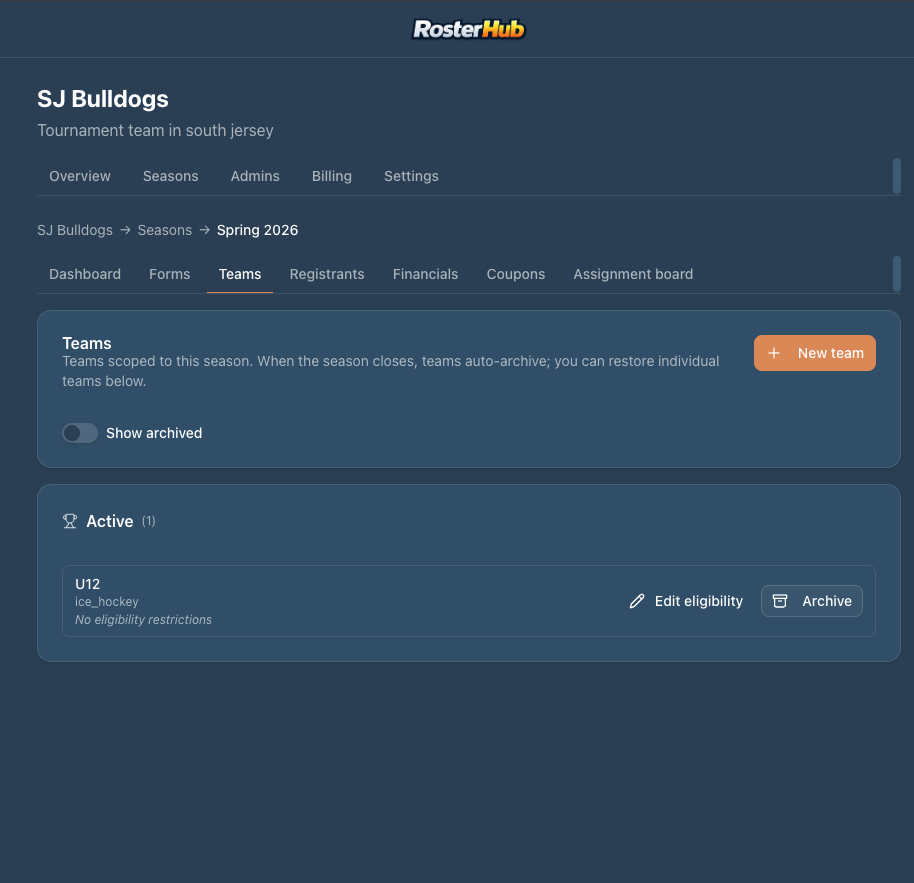Image resolution: width=914 pixels, height=883 pixels.
Task: Open the Overview tab
Action: 80,176
